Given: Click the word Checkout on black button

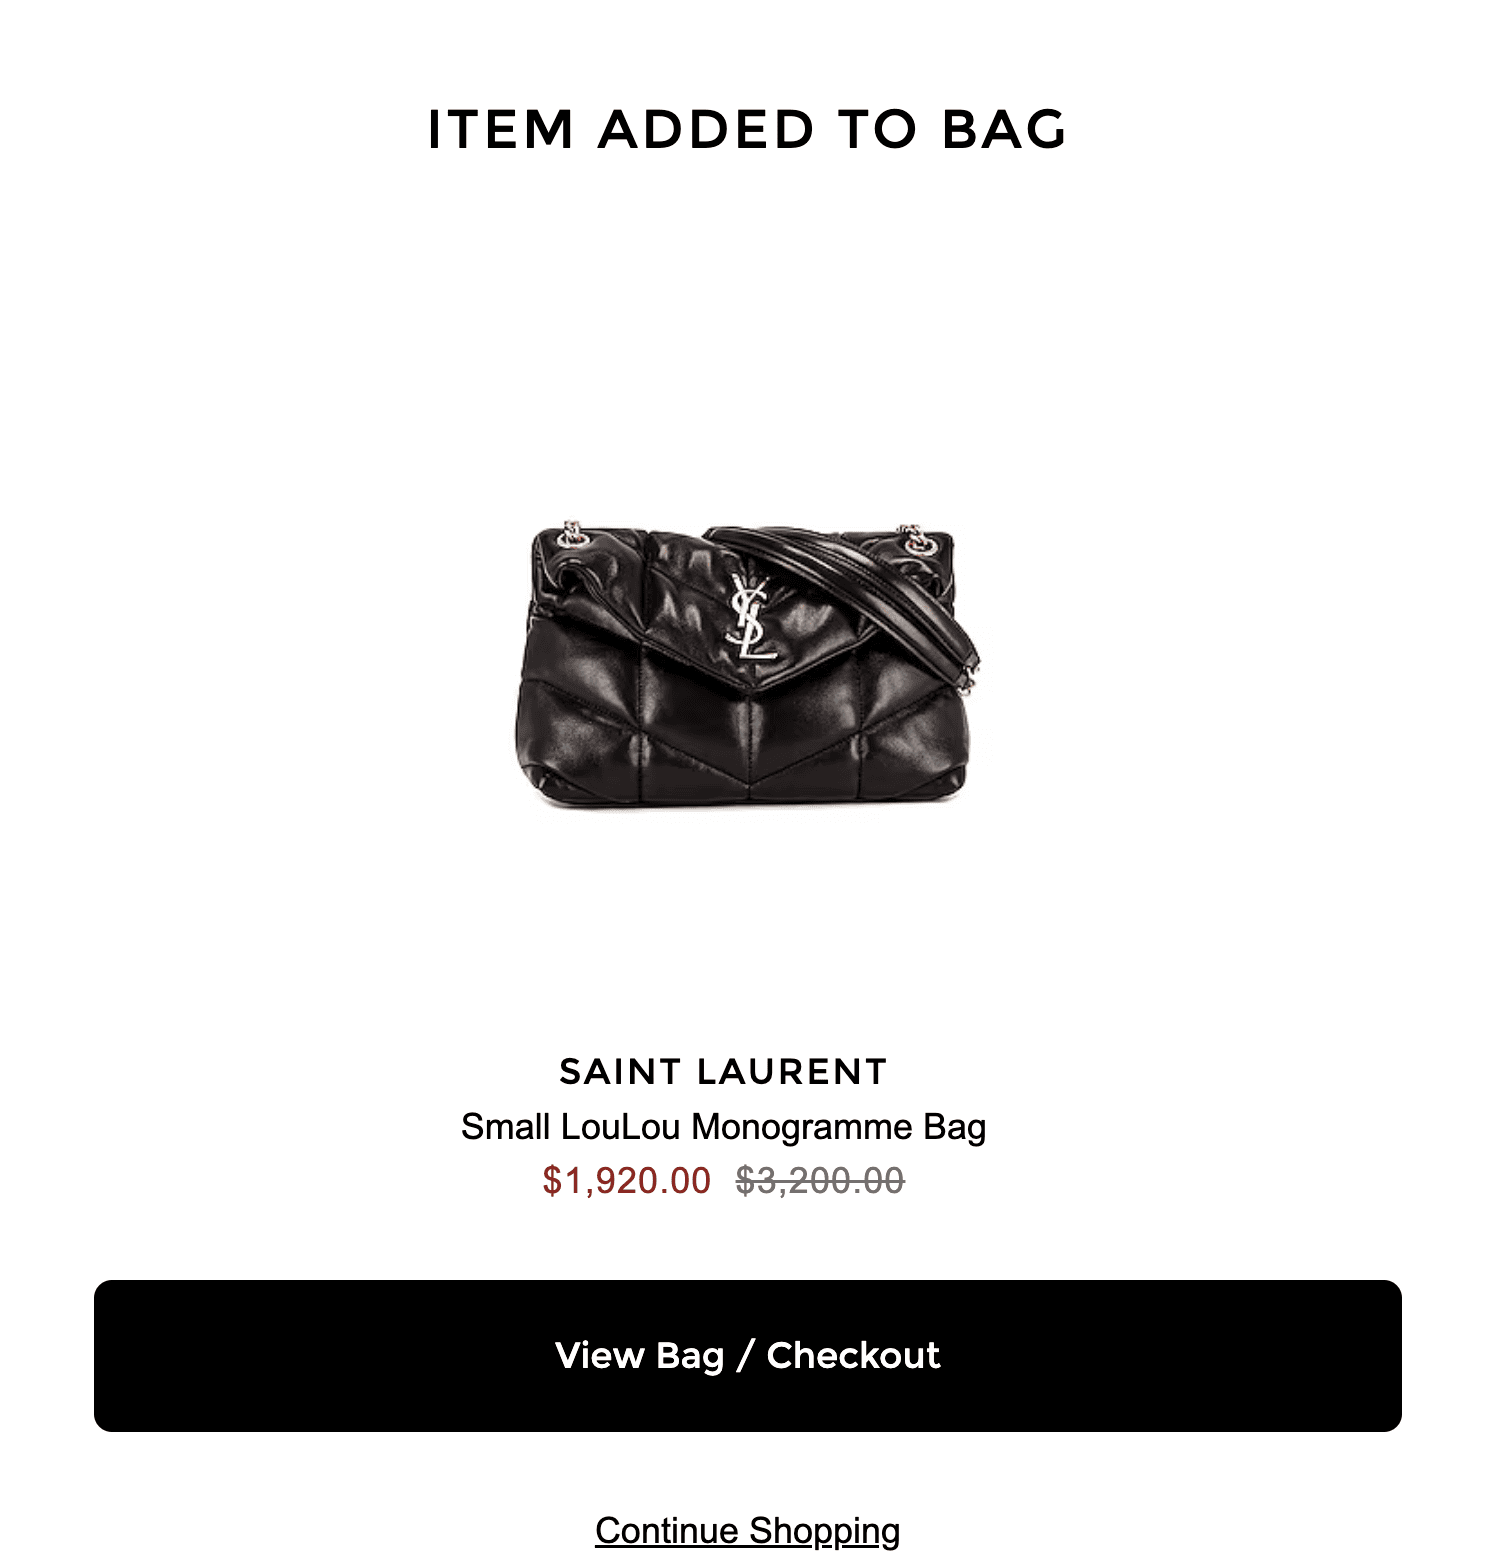Looking at the screenshot, I should coord(853,1355).
